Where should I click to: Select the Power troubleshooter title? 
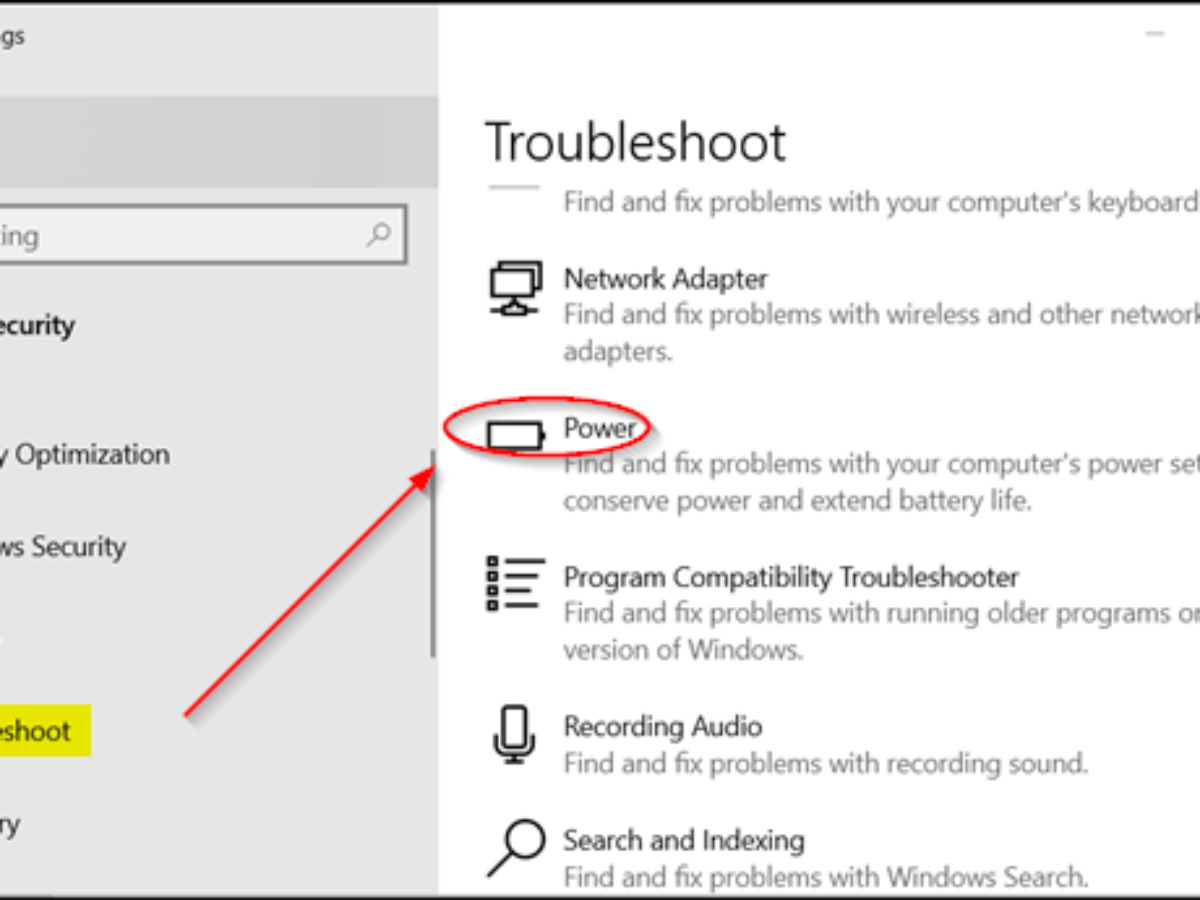pos(600,428)
